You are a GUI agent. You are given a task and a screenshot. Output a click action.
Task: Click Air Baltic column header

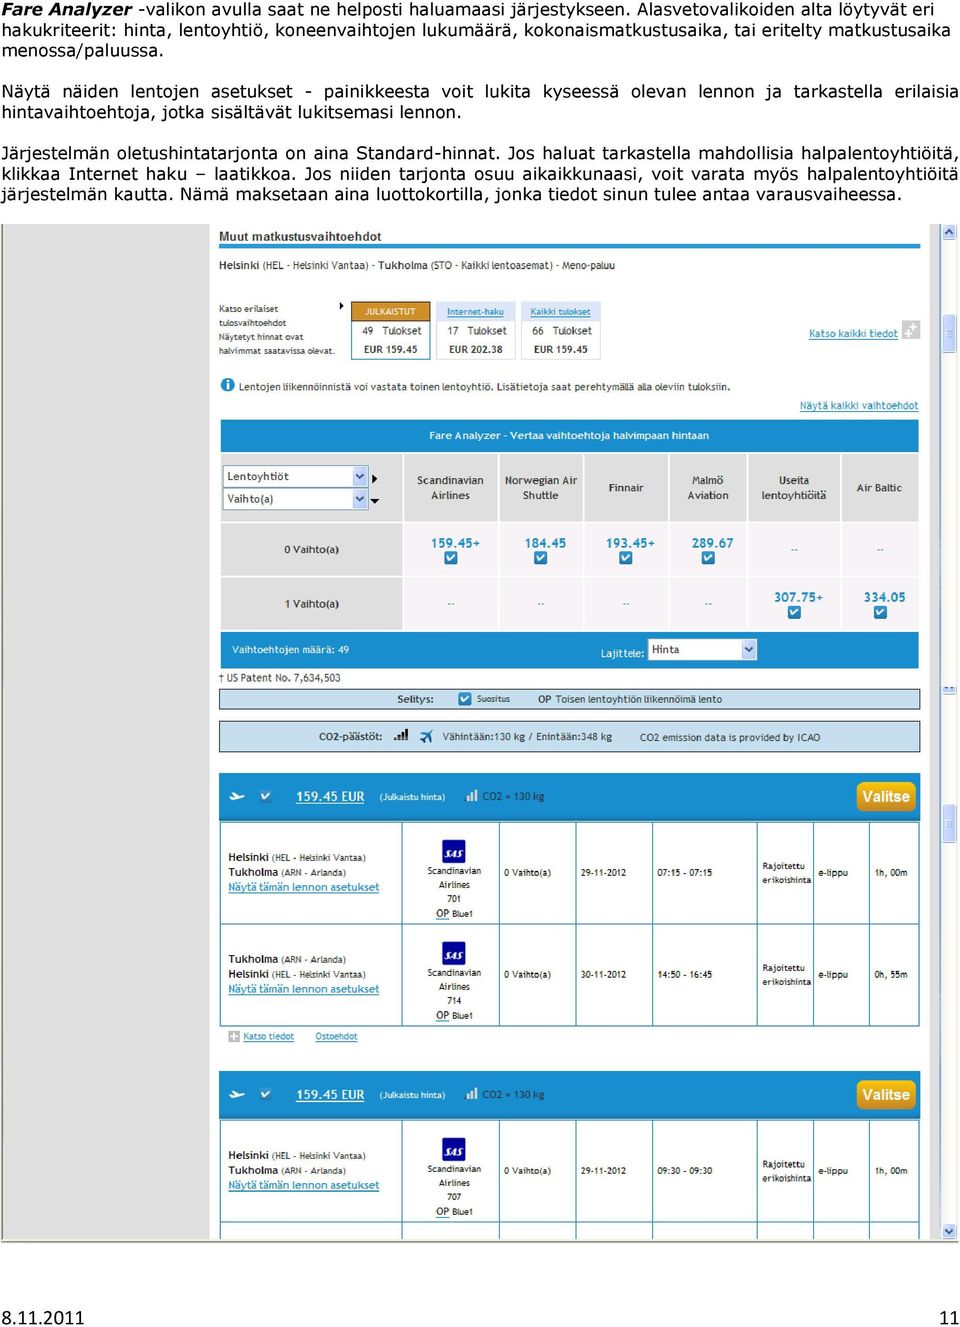tap(879, 488)
